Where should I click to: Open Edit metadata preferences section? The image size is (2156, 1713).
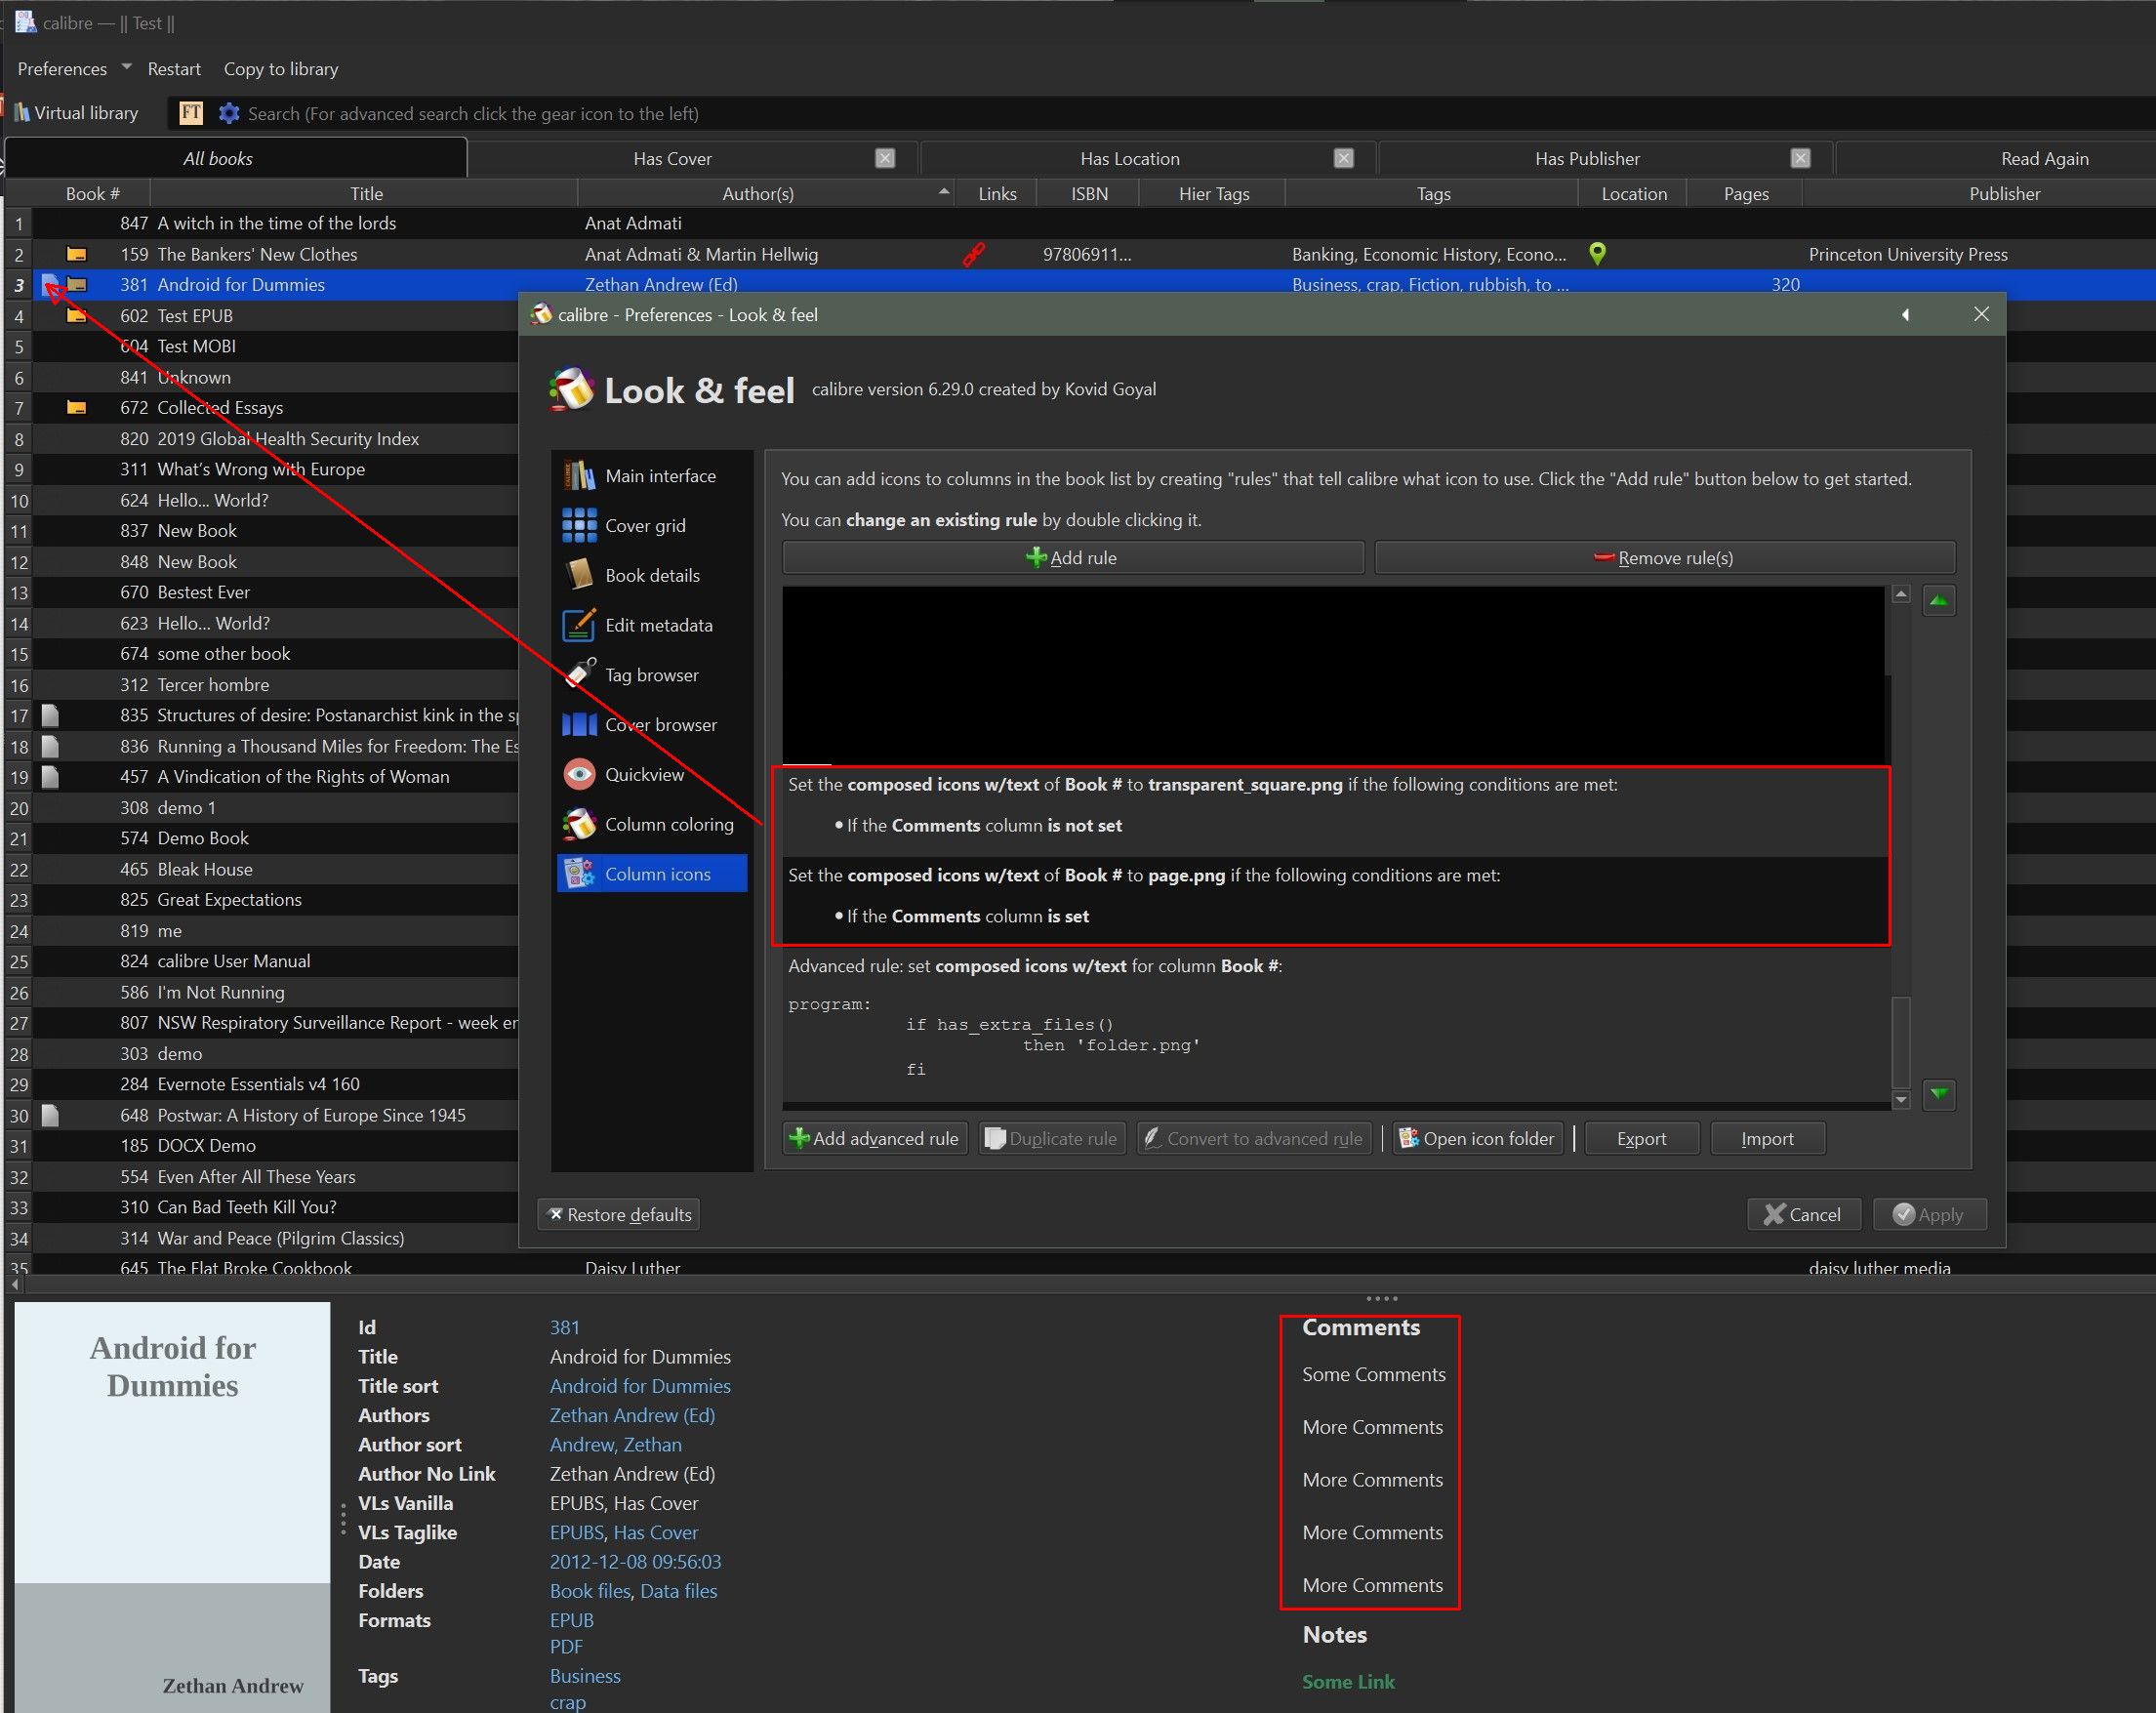pyautogui.click(x=651, y=625)
